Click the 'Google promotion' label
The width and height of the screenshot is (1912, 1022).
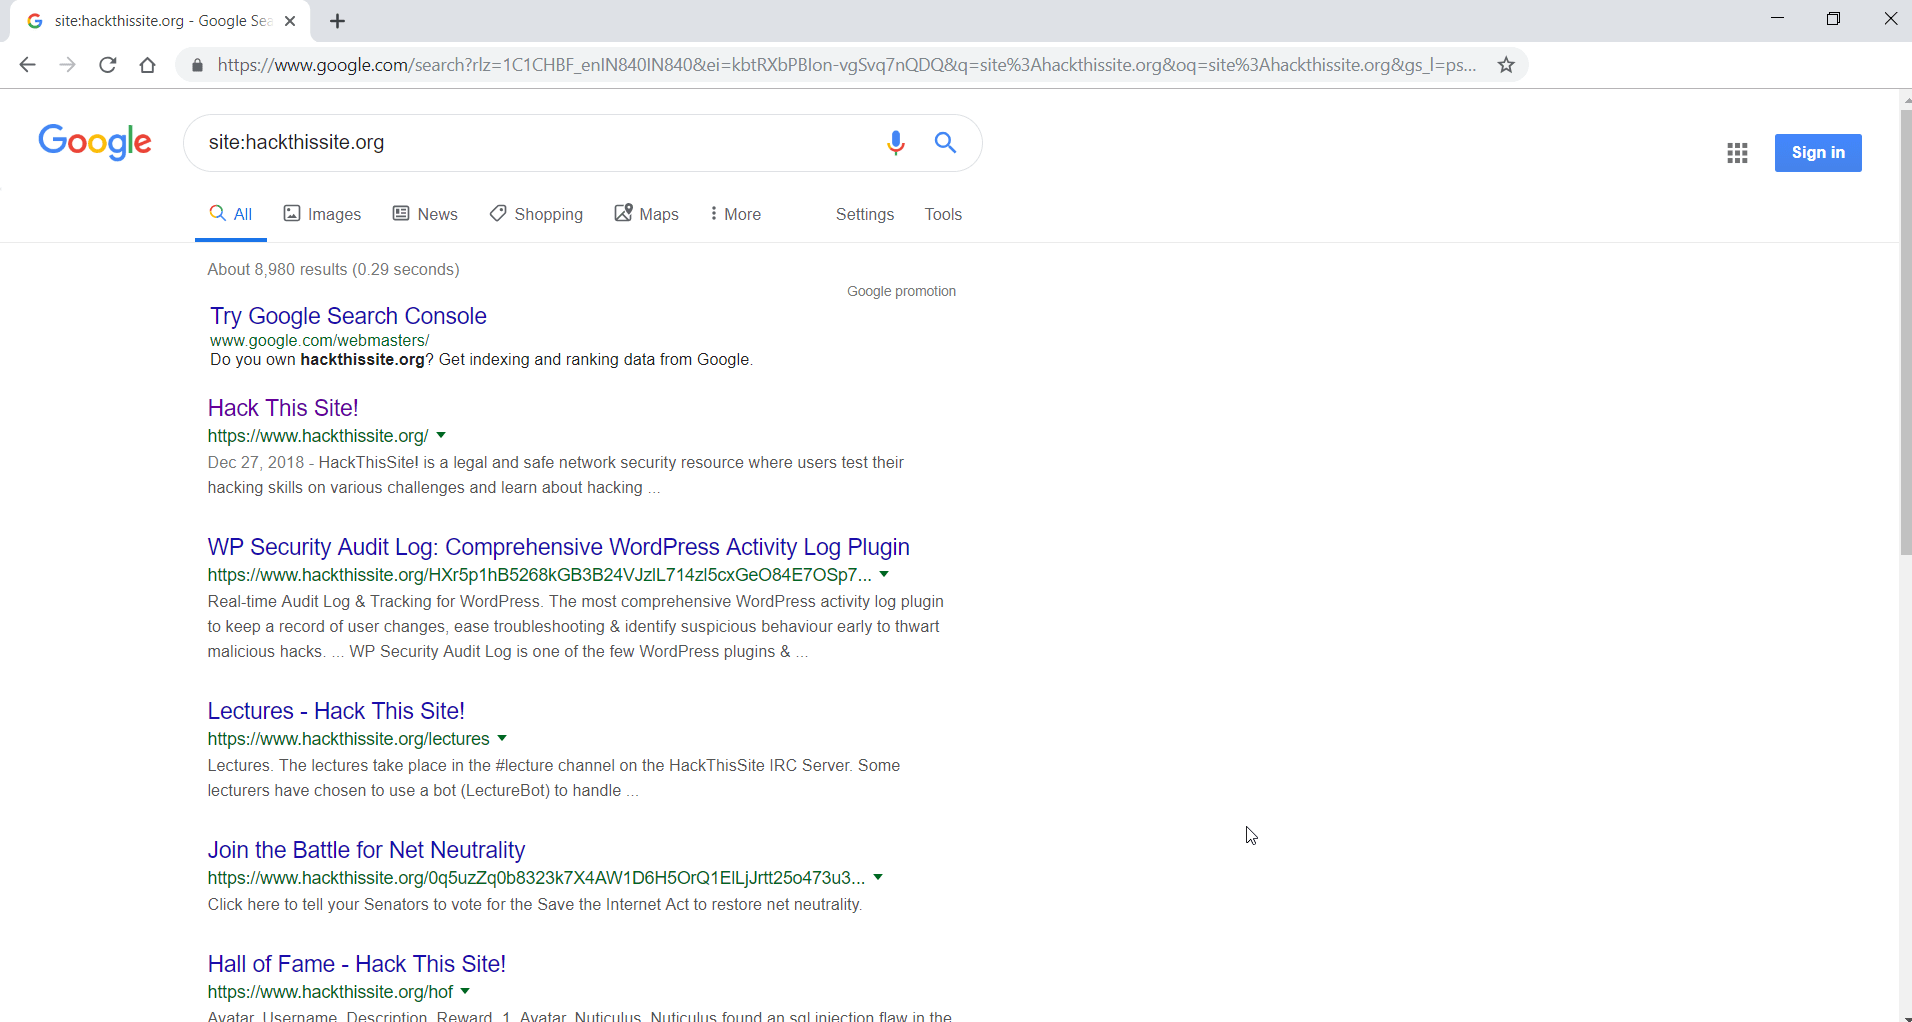pyautogui.click(x=902, y=291)
